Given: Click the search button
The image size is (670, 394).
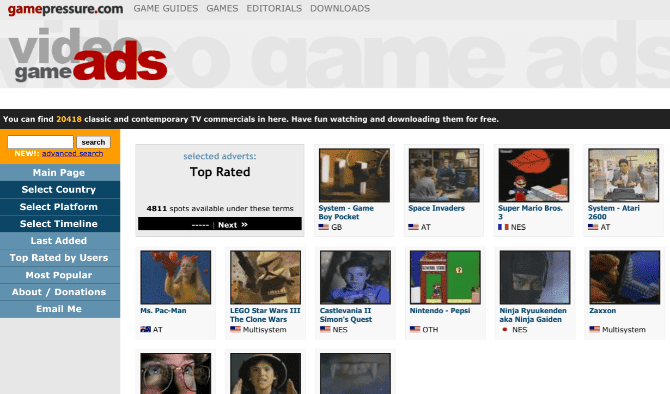Looking at the screenshot, I should pyautogui.click(x=93, y=142).
